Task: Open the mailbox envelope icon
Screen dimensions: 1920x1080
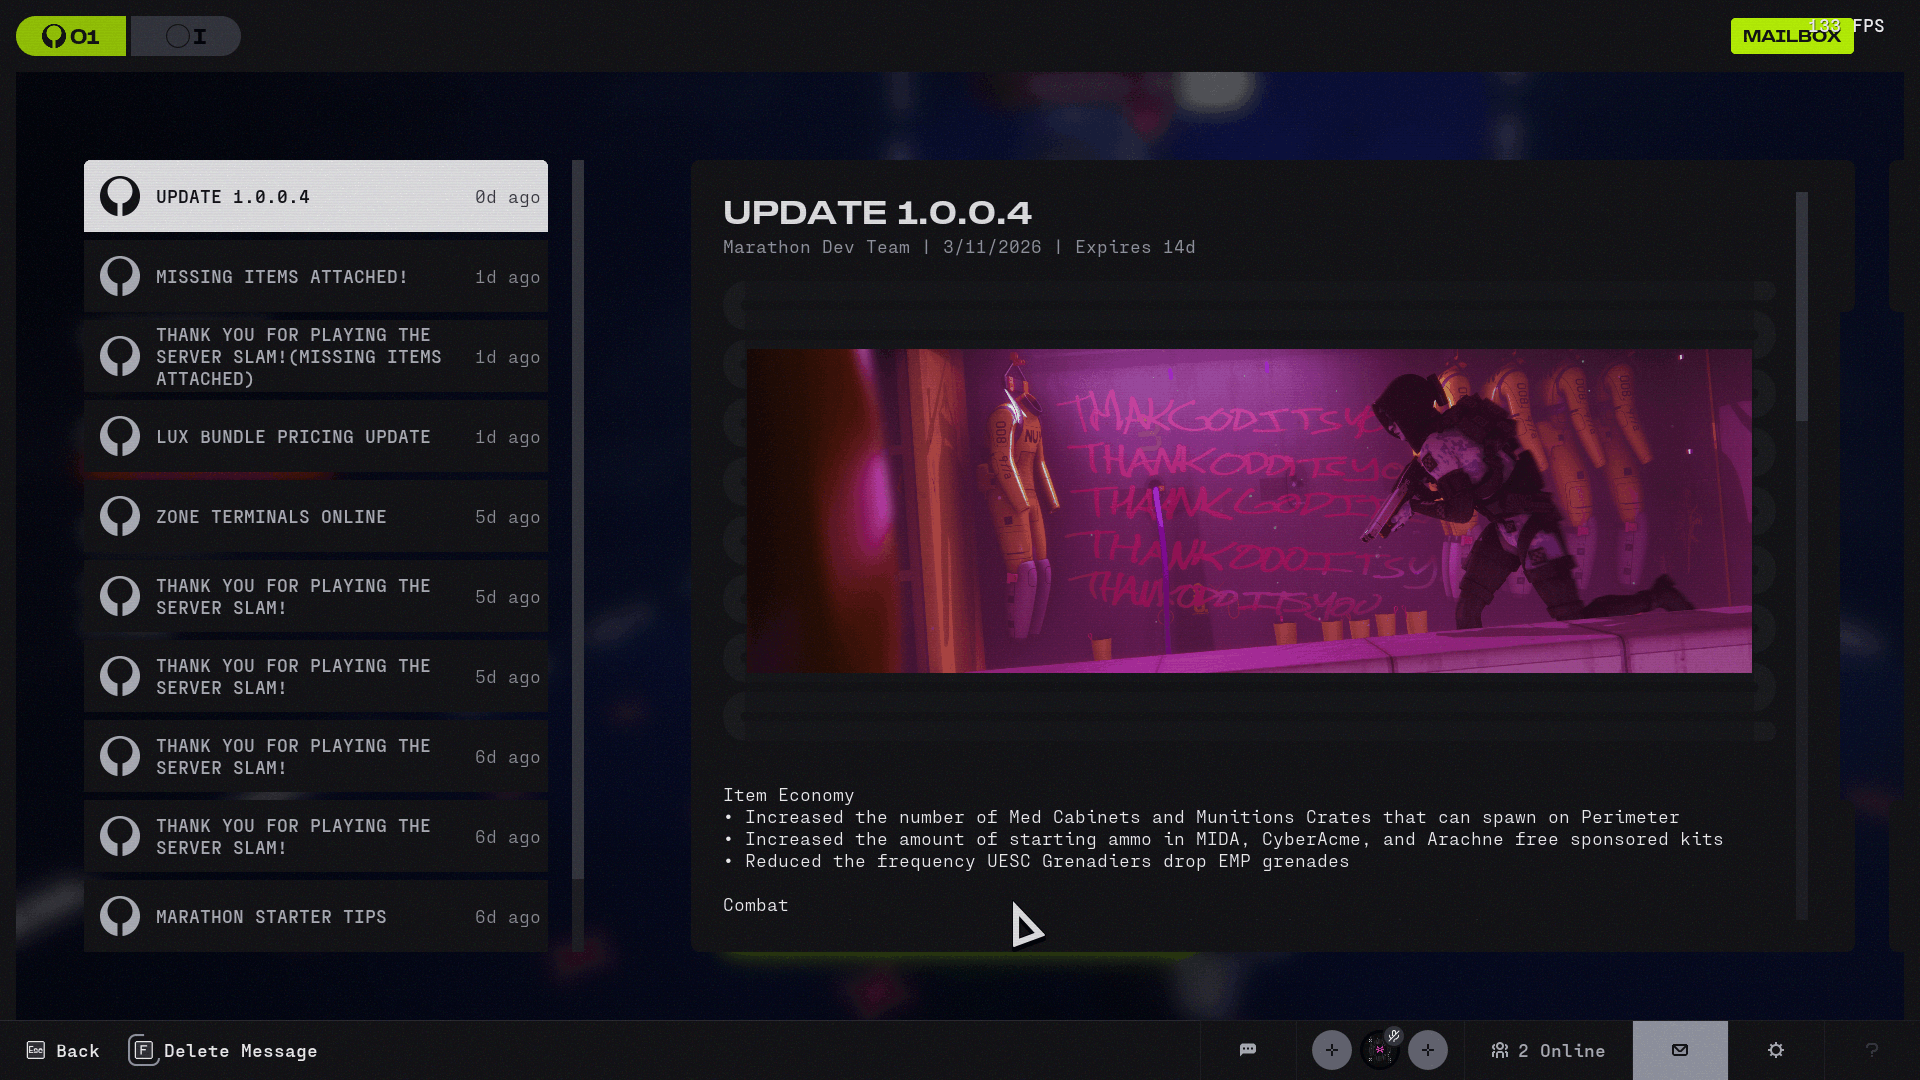Action: pos(1680,1050)
